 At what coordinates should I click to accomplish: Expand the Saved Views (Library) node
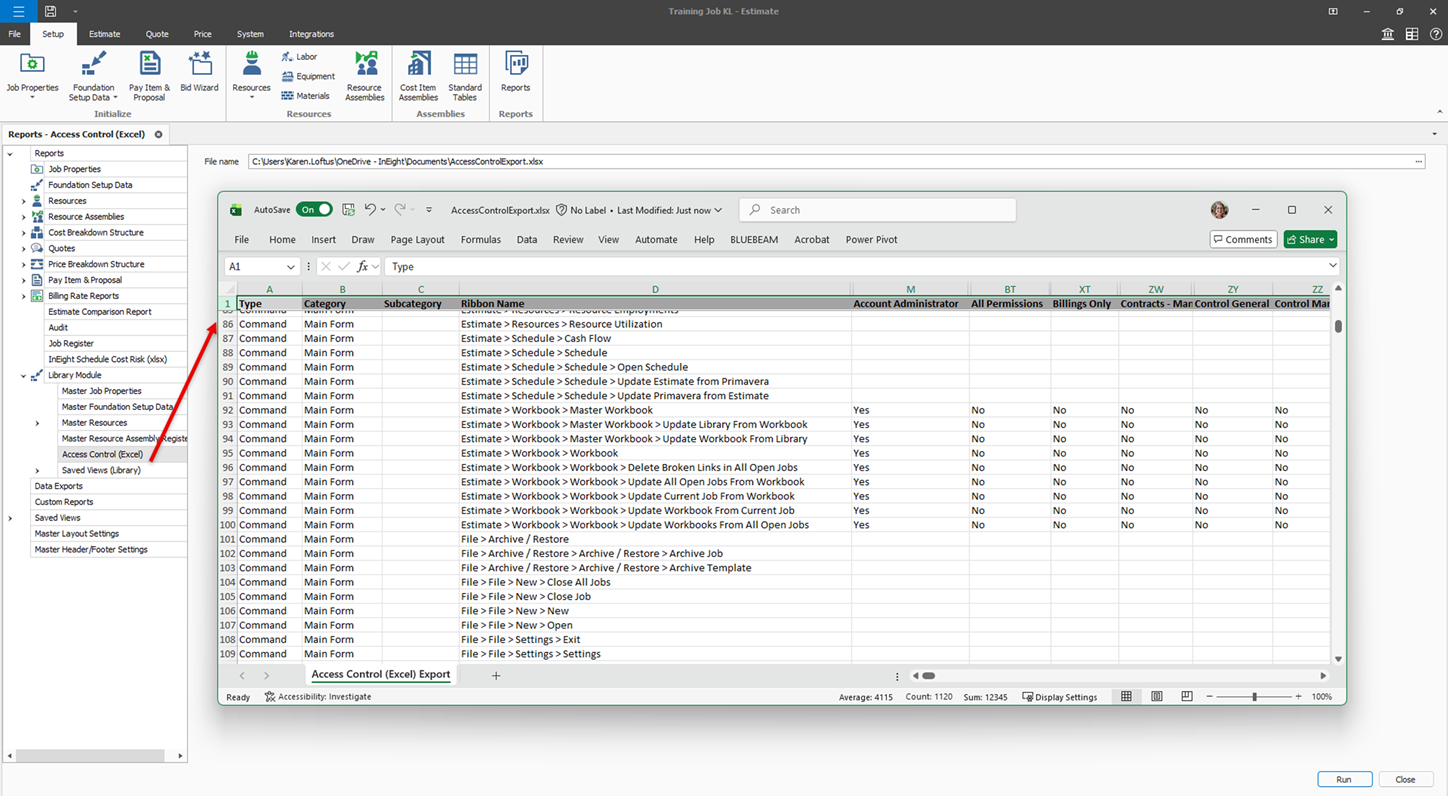click(x=38, y=471)
